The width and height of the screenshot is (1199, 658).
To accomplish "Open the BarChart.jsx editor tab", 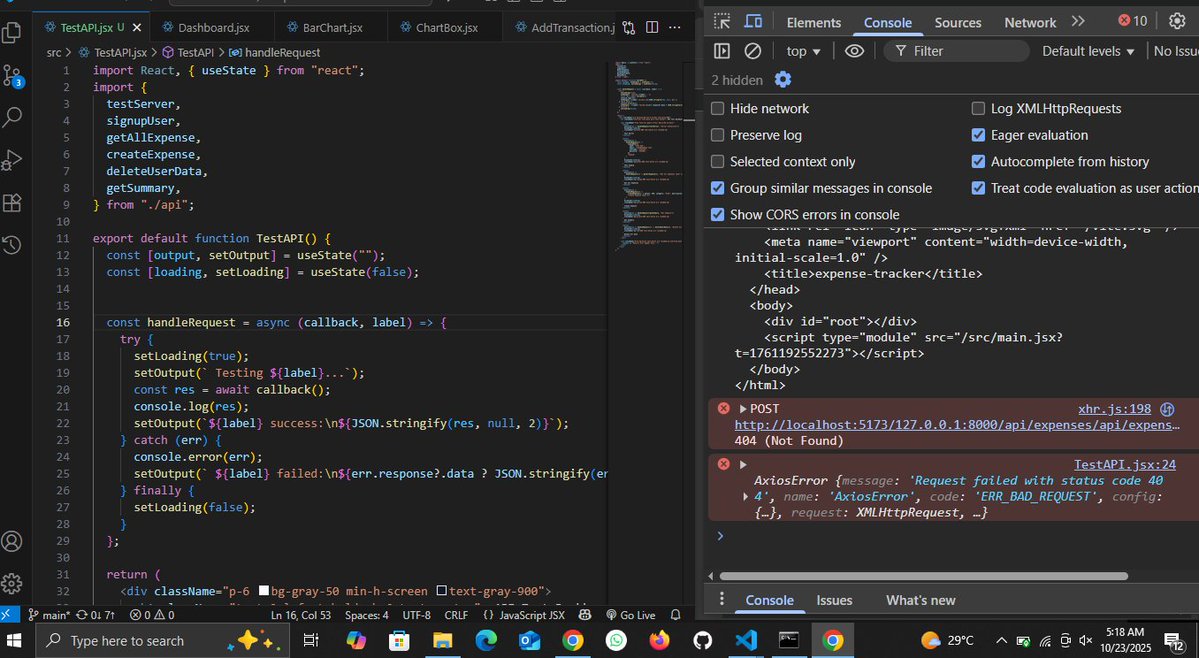I will pos(333,28).
